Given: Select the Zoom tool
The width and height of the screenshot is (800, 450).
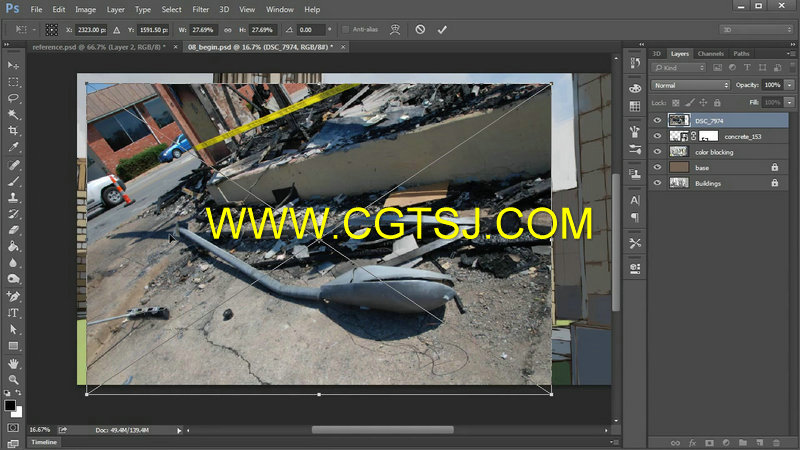Looking at the screenshot, I should [x=13, y=380].
